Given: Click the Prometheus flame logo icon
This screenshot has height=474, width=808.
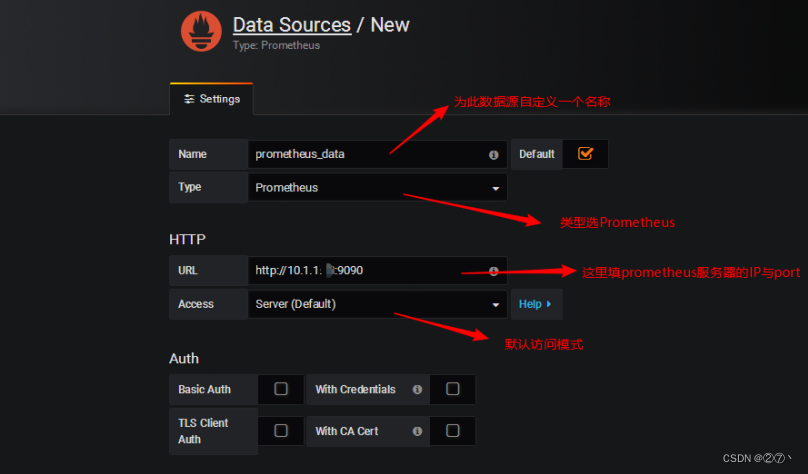Looking at the screenshot, I should (x=201, y=31).
